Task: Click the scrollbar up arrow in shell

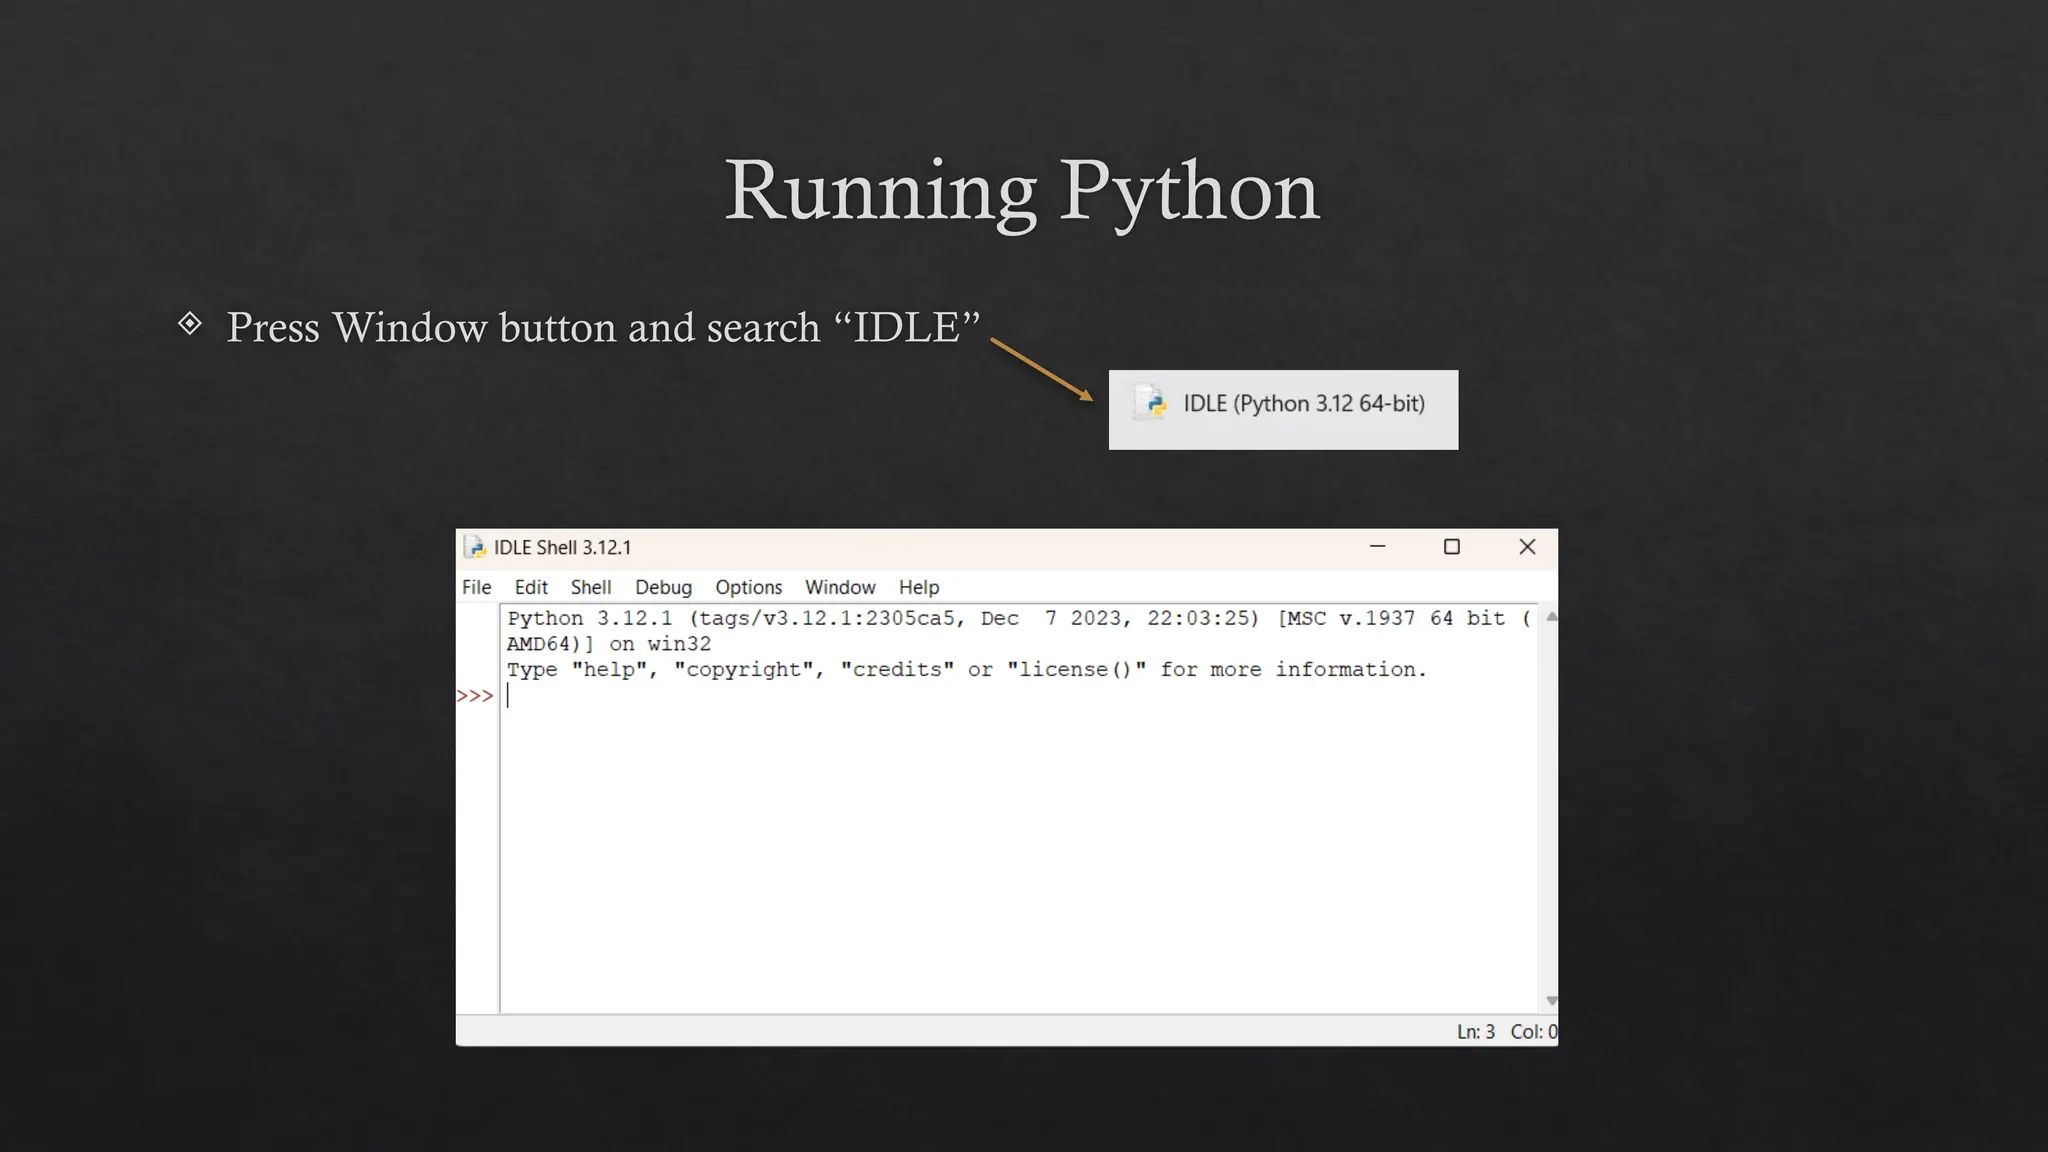Action: (x=1551, y=618)
